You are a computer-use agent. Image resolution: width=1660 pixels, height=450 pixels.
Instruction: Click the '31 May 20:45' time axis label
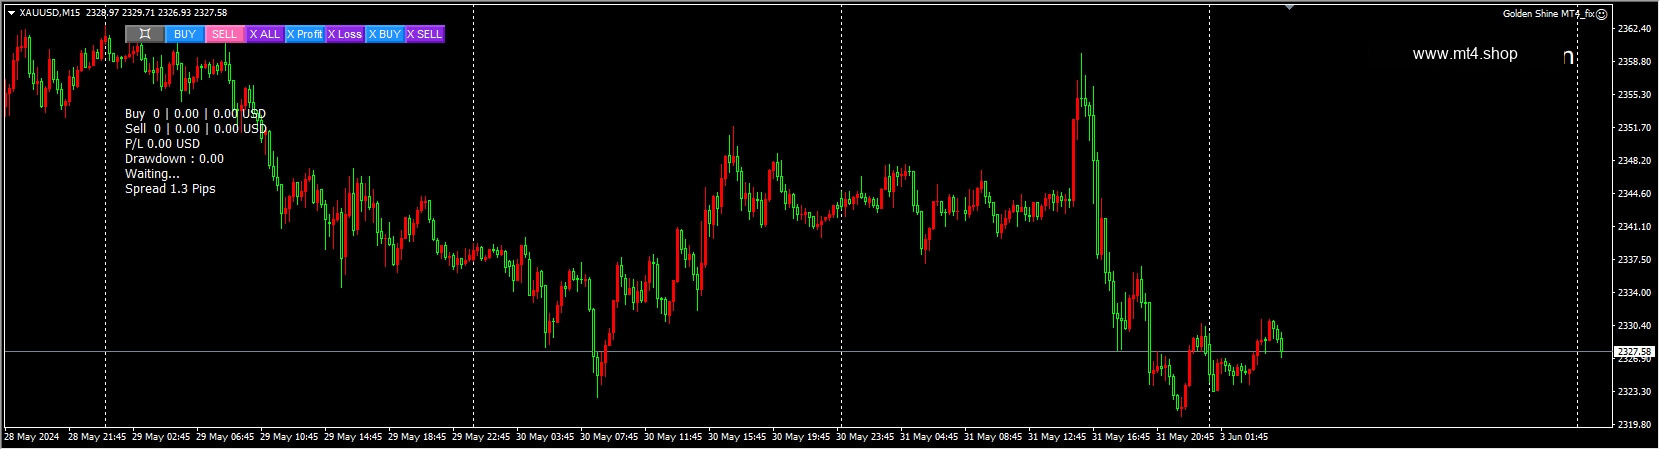coord(1185,437)
